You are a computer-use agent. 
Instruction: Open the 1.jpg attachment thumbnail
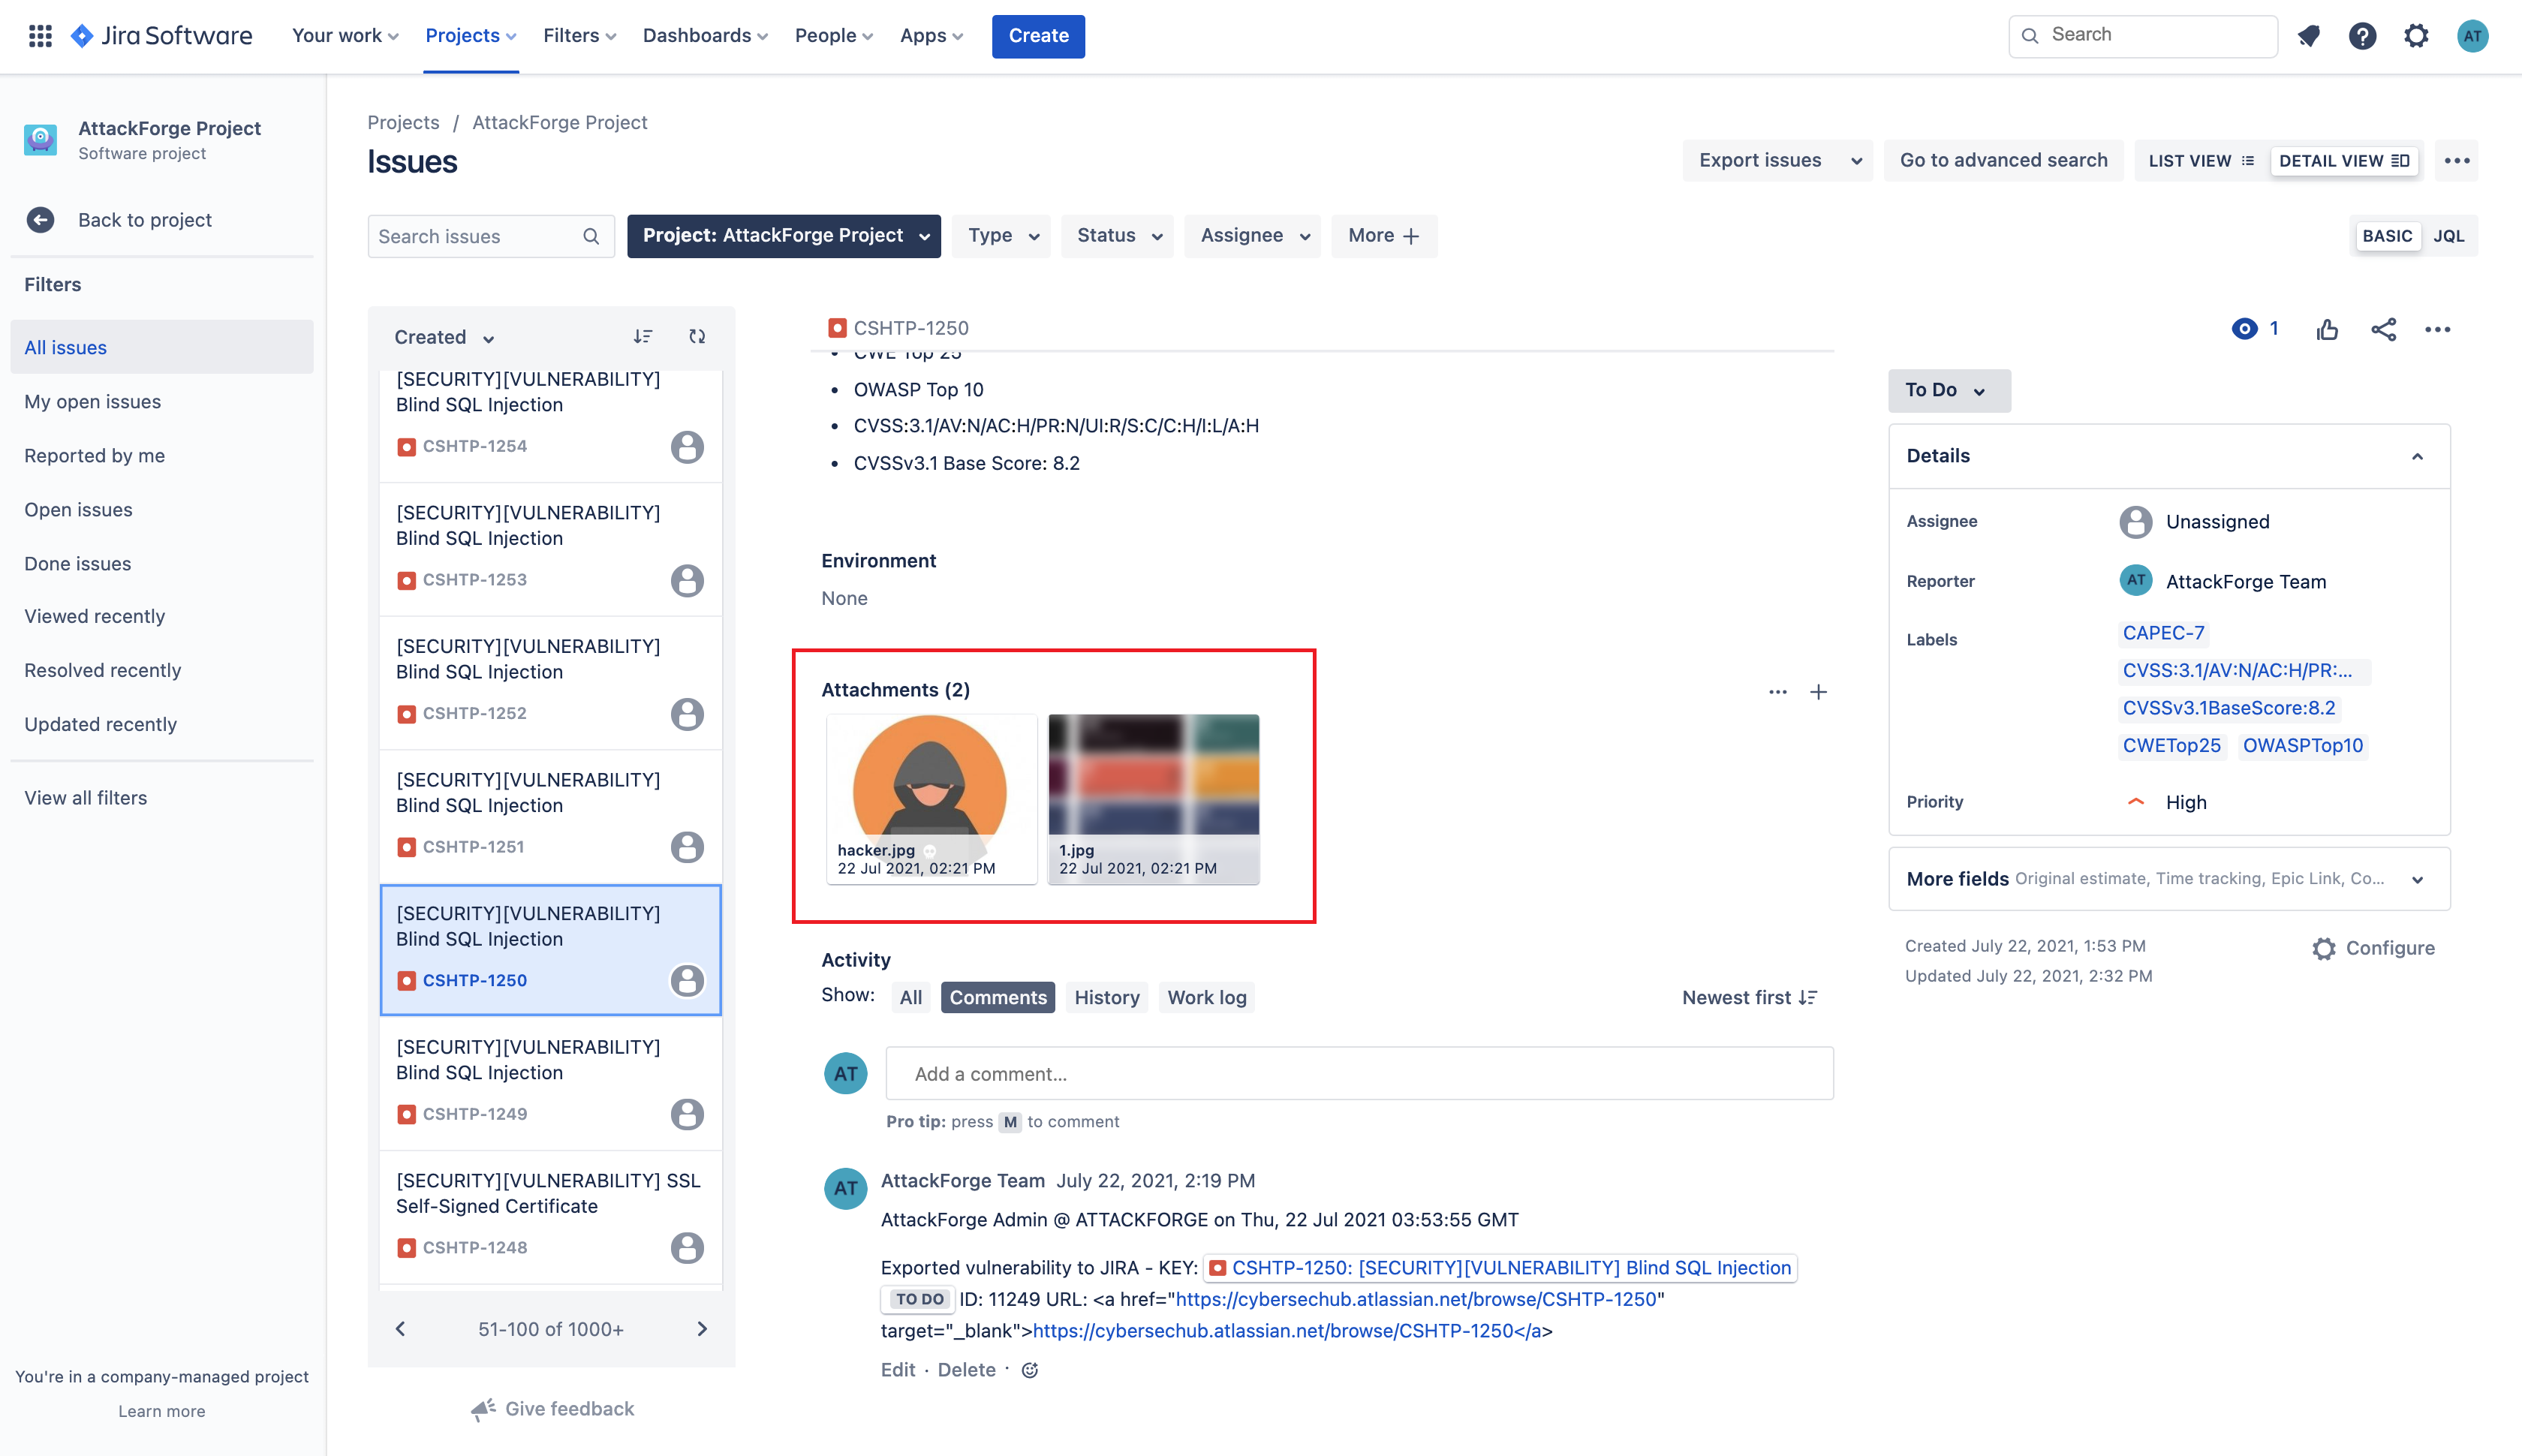(x=1153, y=799)
